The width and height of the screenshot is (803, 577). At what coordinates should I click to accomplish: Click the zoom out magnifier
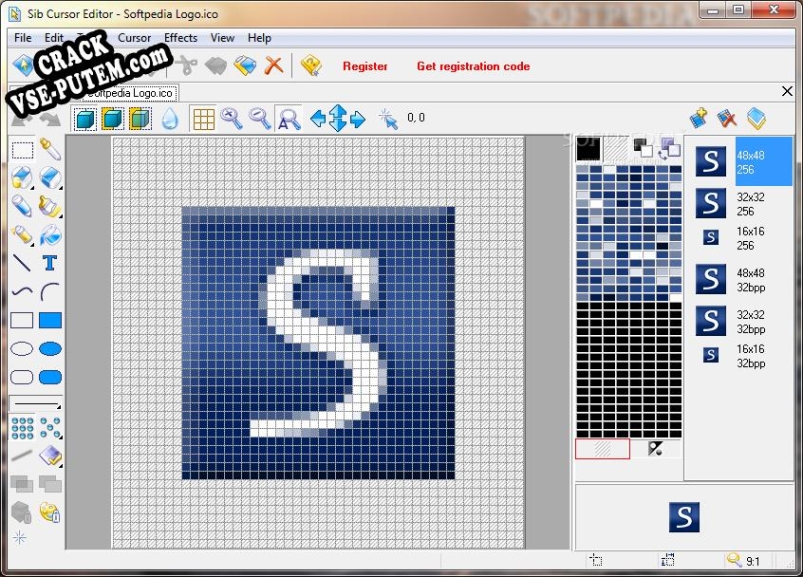(260, 119)
